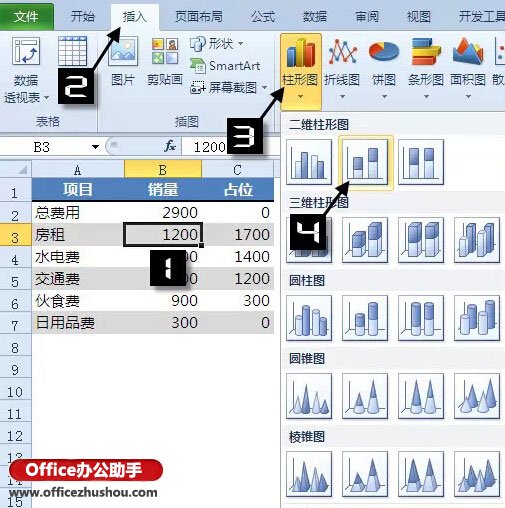Choose the 3-D 100% stacked column chart
This screenshot has height=508, width=505.
pos(421,240)
